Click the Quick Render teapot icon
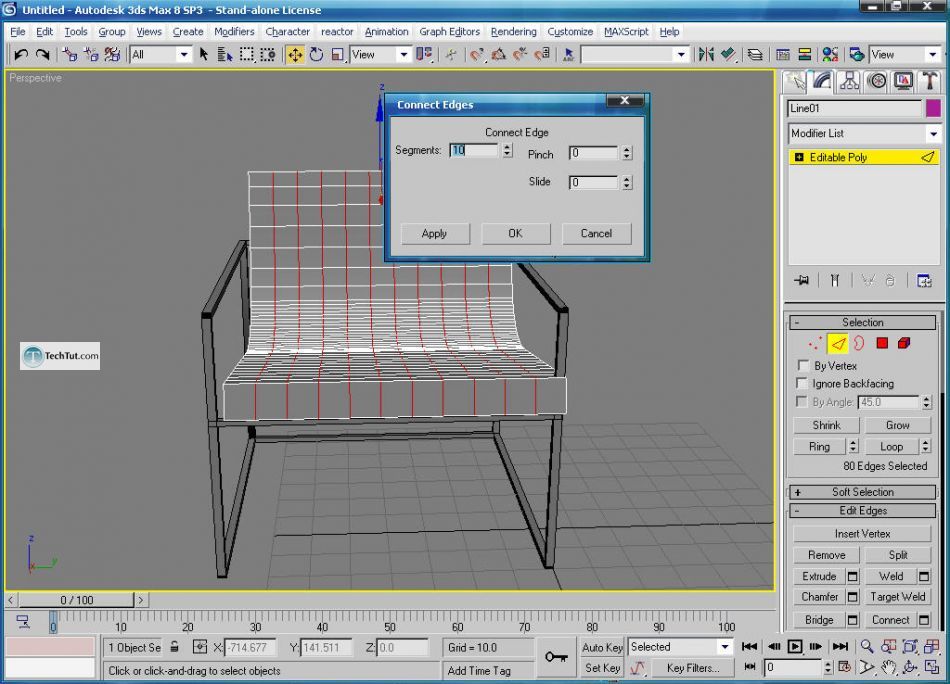 click(x=856, y=55)
